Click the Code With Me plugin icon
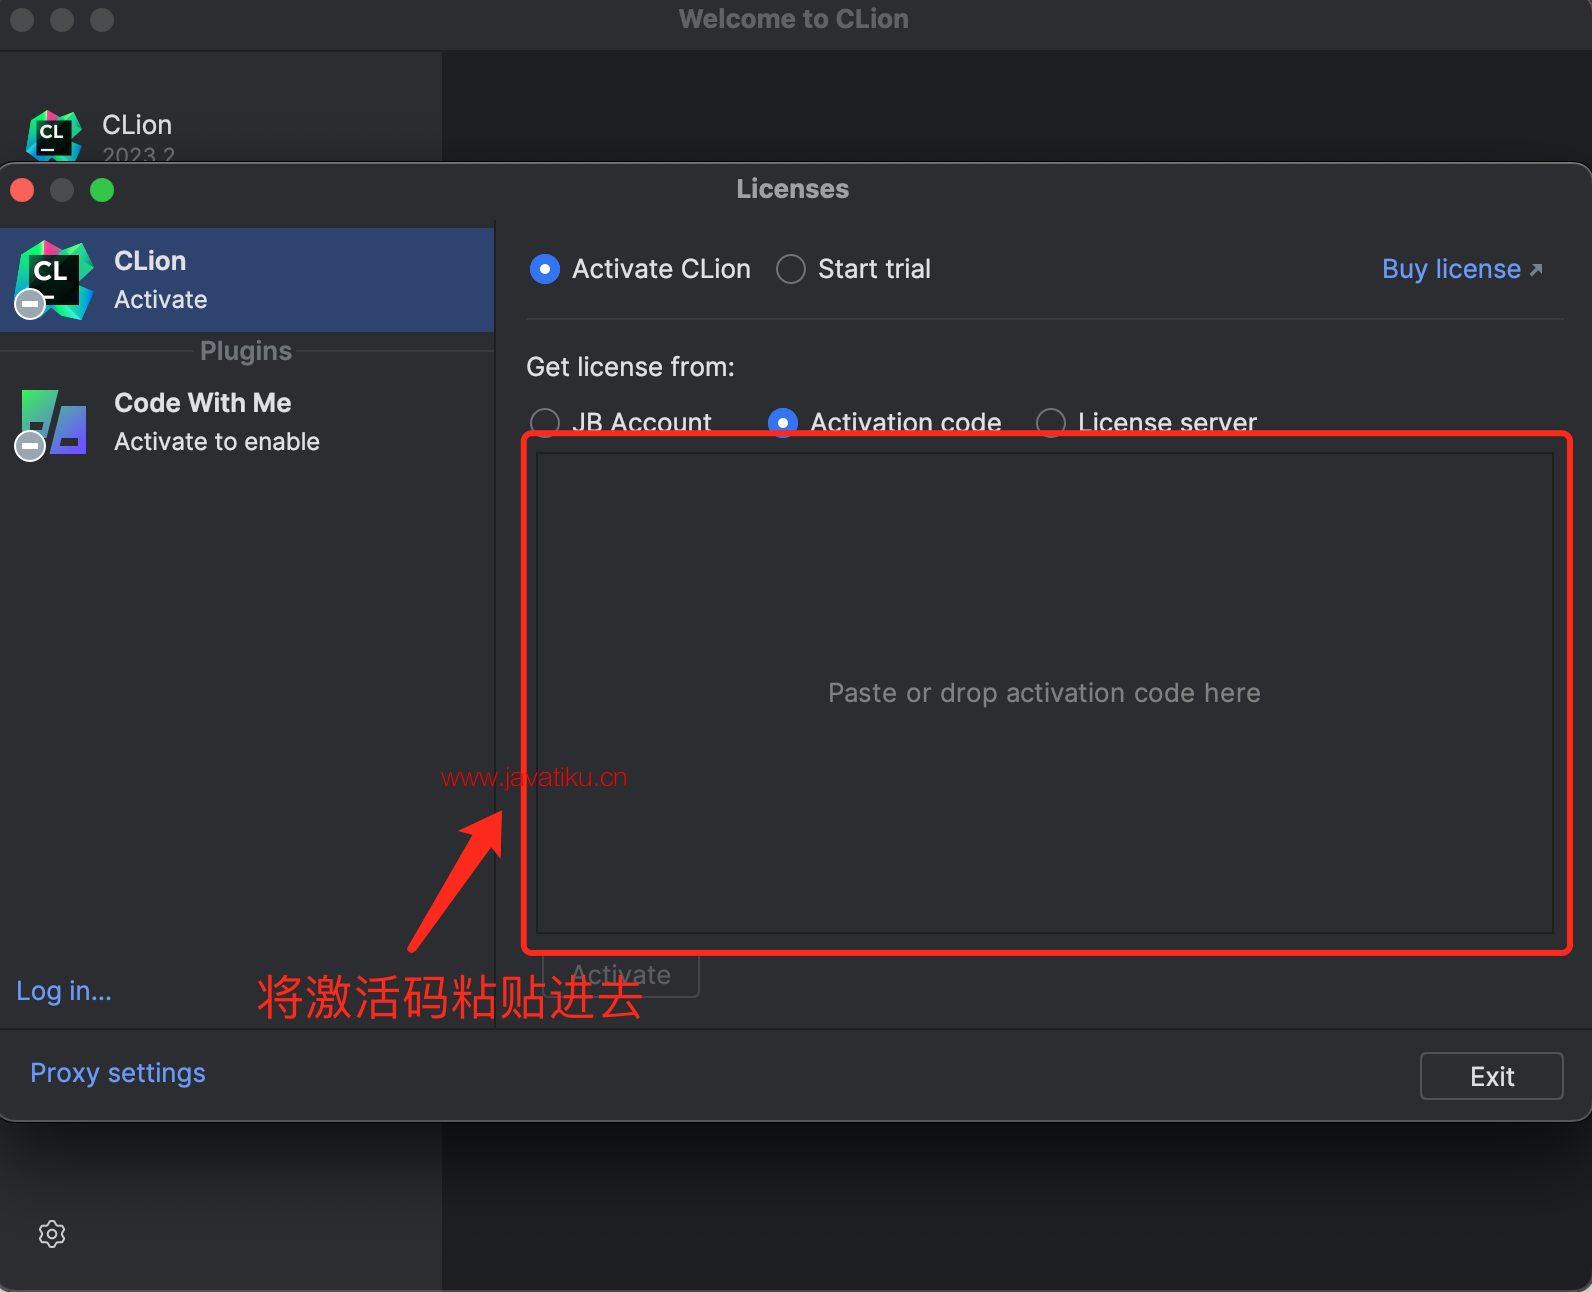The image size is (1592, 1292). (x=52, y=423)
